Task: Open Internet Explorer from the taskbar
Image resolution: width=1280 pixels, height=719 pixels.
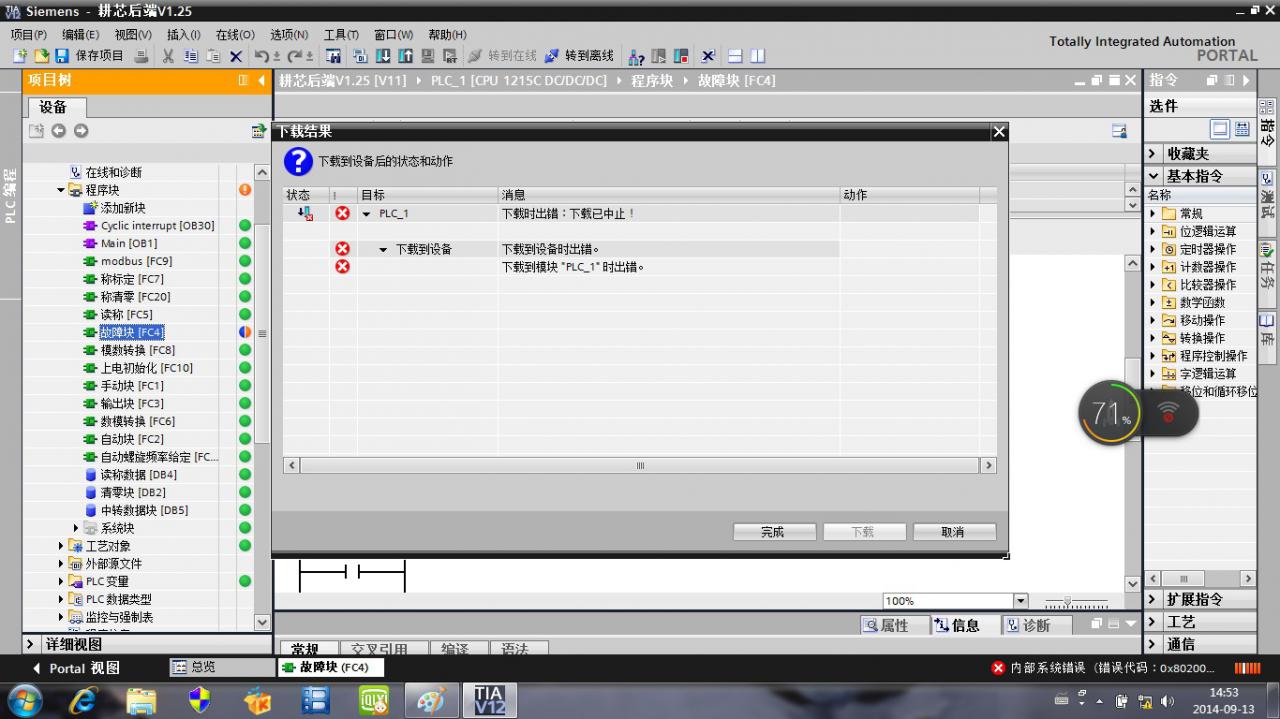Action: tap(84, 699)
